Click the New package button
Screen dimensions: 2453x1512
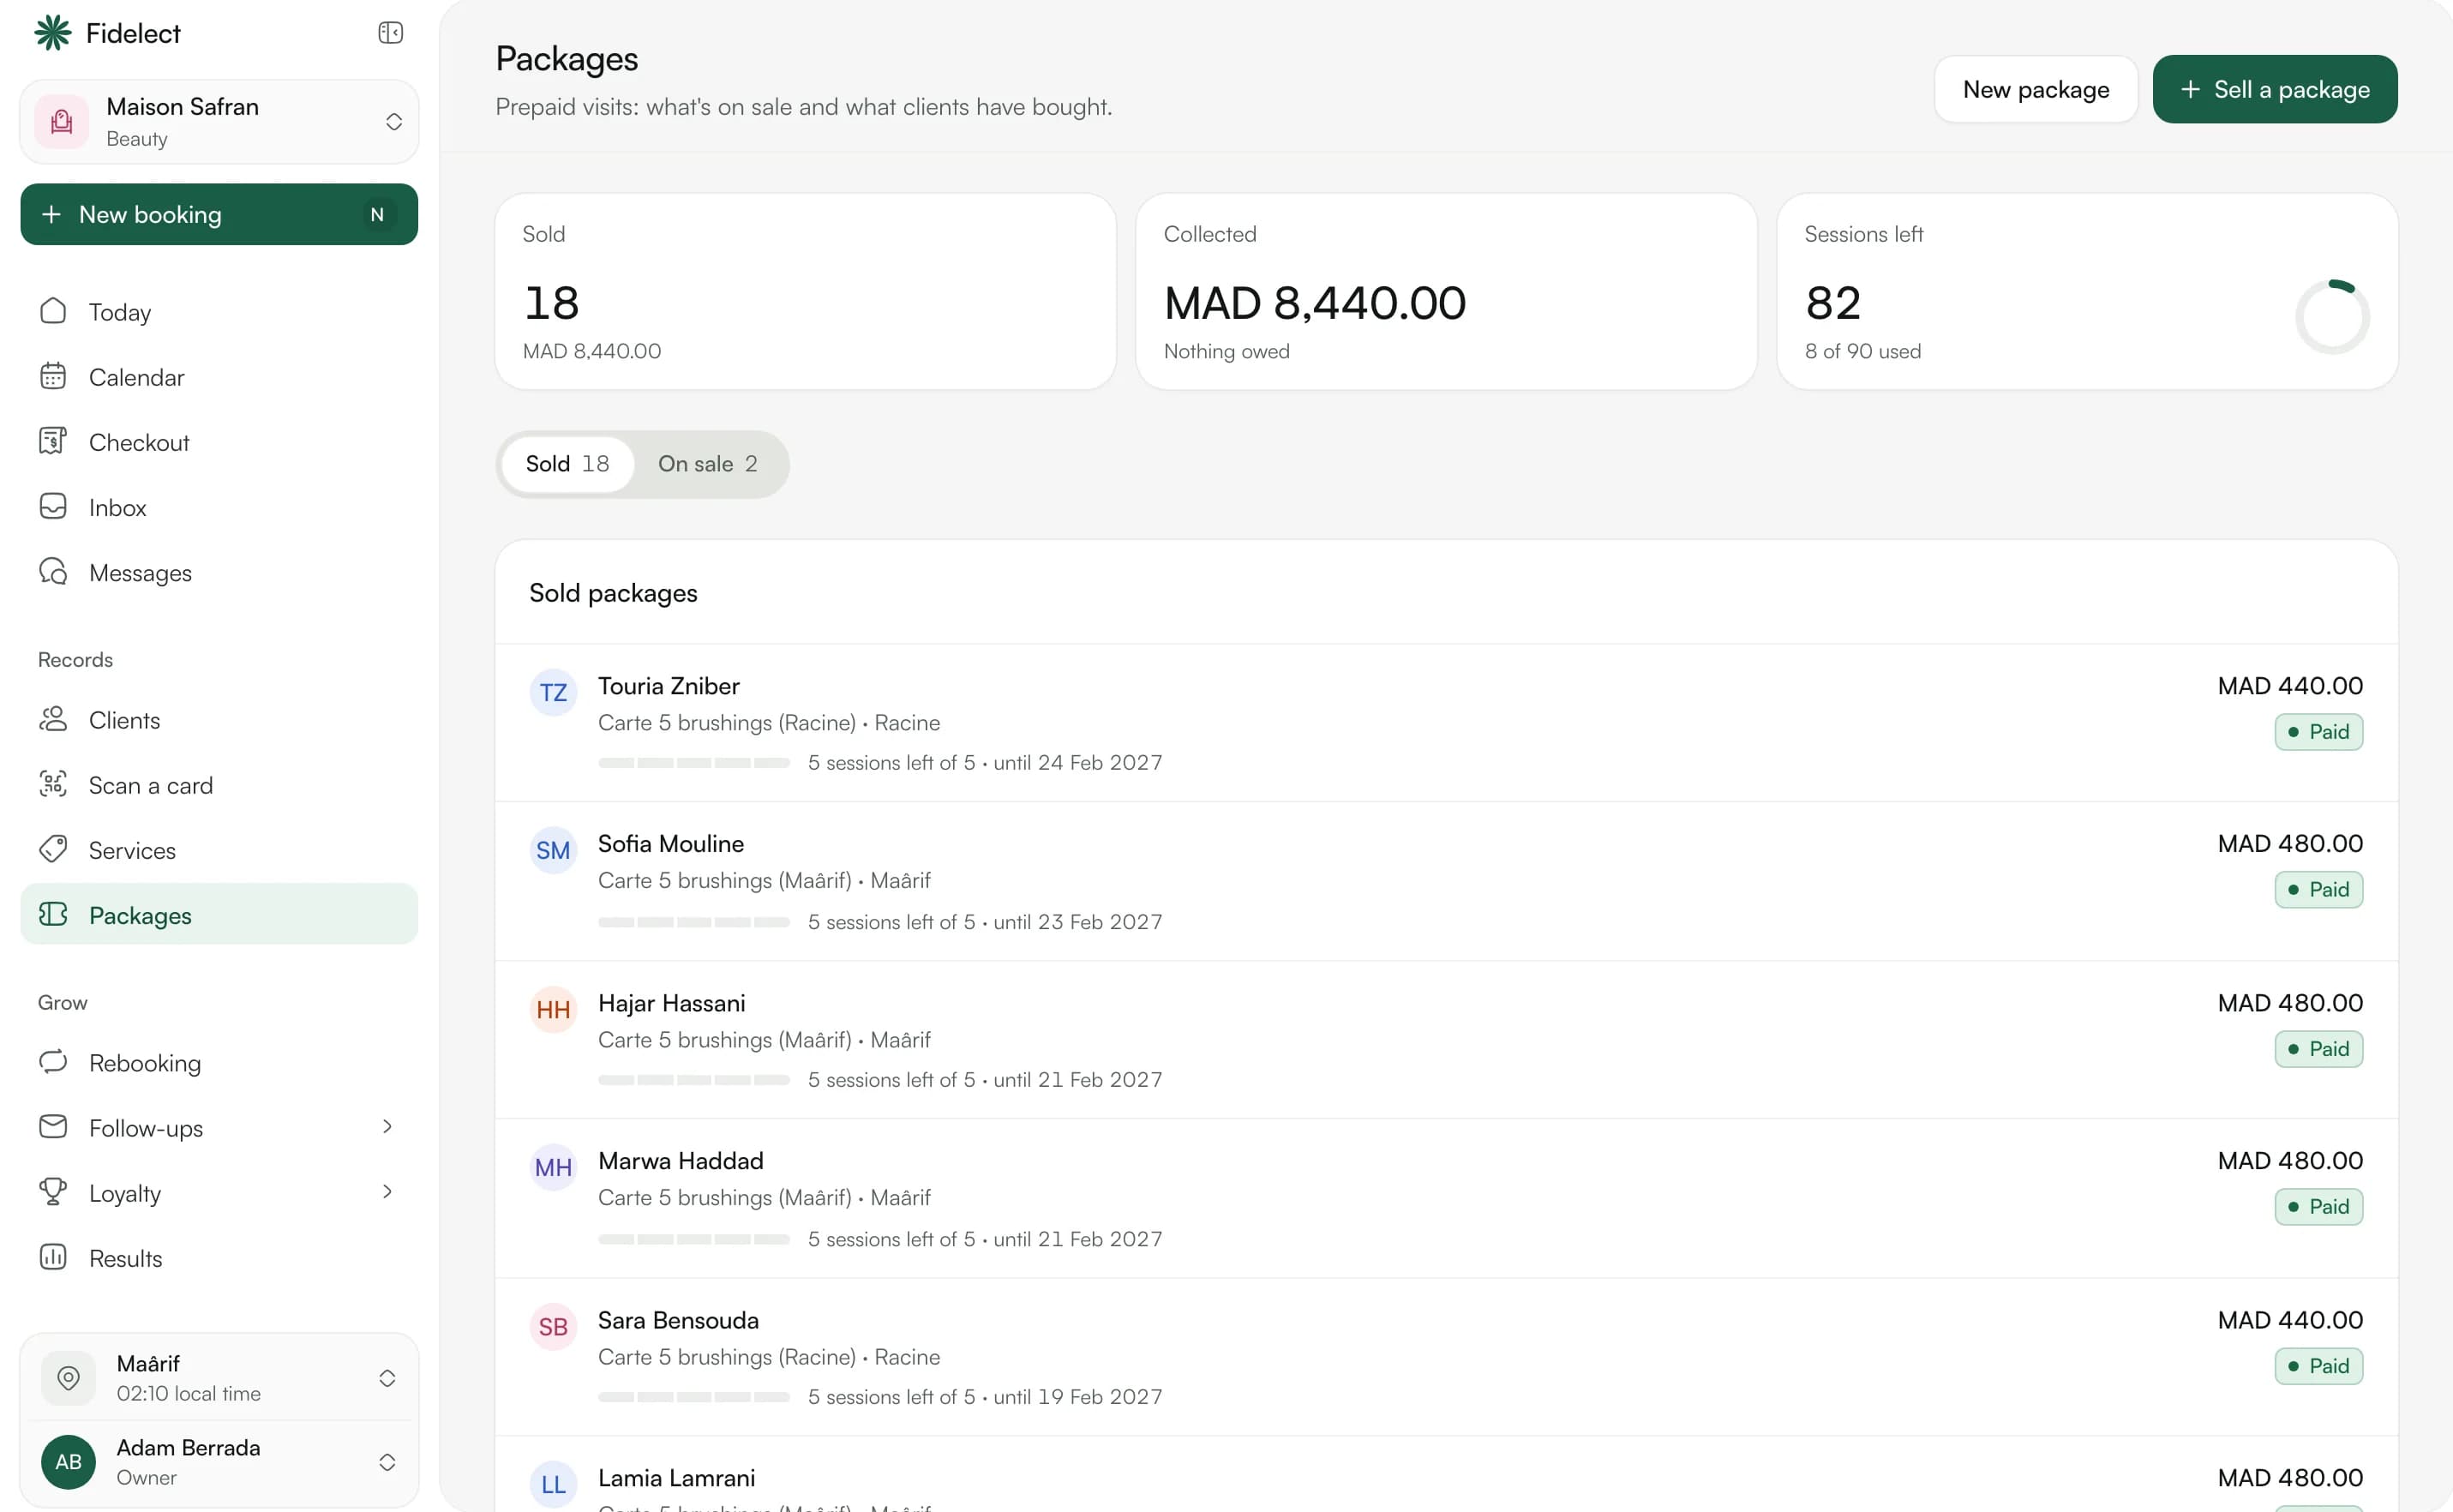tap(2036, 89)
